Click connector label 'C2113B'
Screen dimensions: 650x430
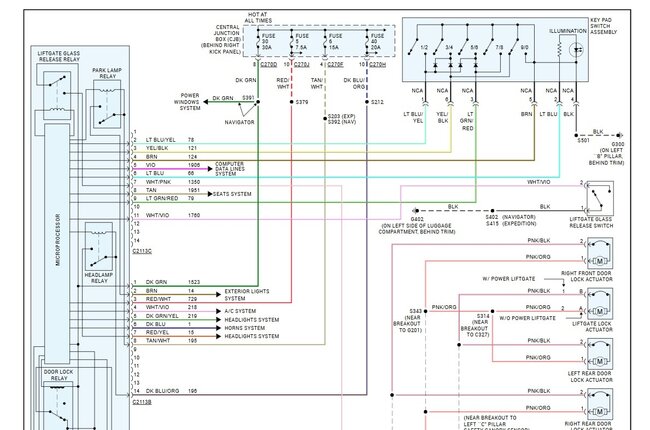point(142,402)
